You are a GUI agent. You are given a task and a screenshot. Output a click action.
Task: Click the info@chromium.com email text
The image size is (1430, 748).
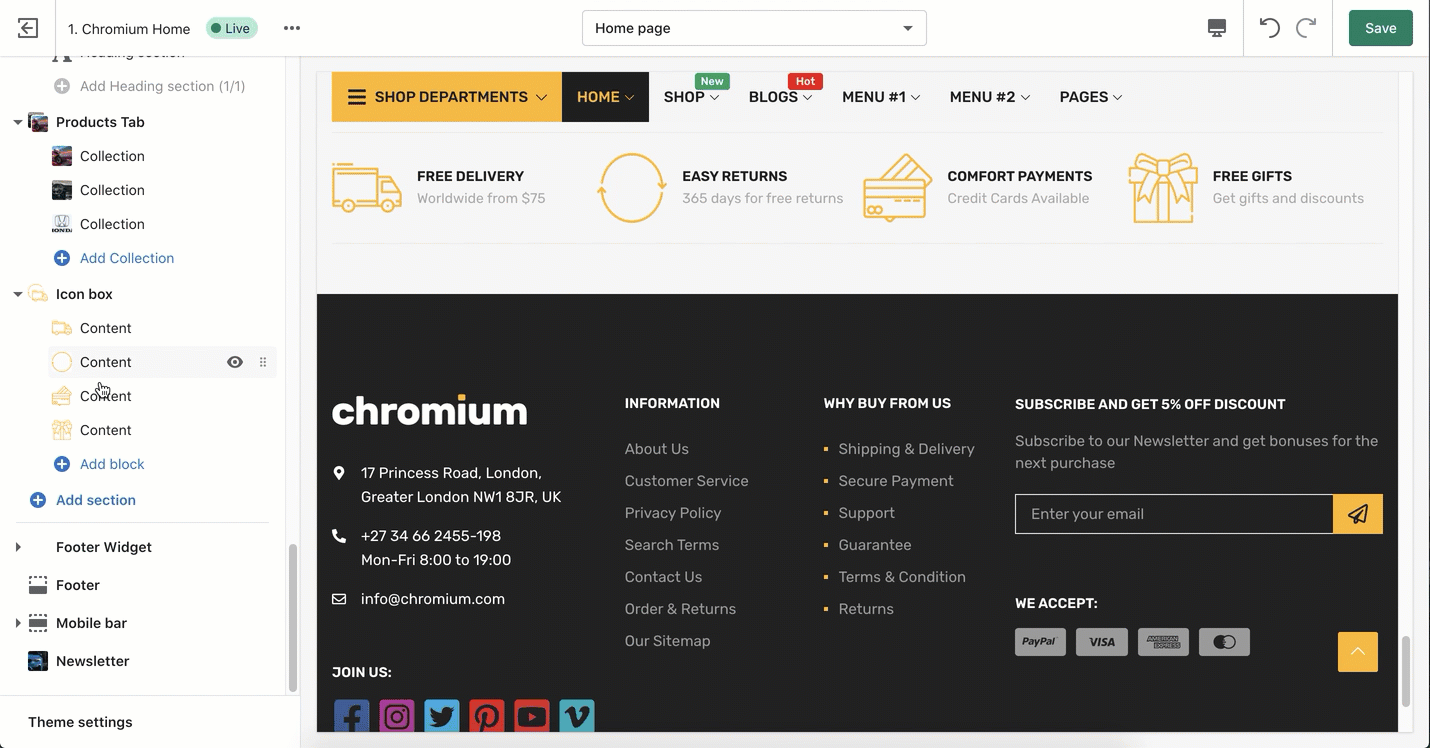433,599
